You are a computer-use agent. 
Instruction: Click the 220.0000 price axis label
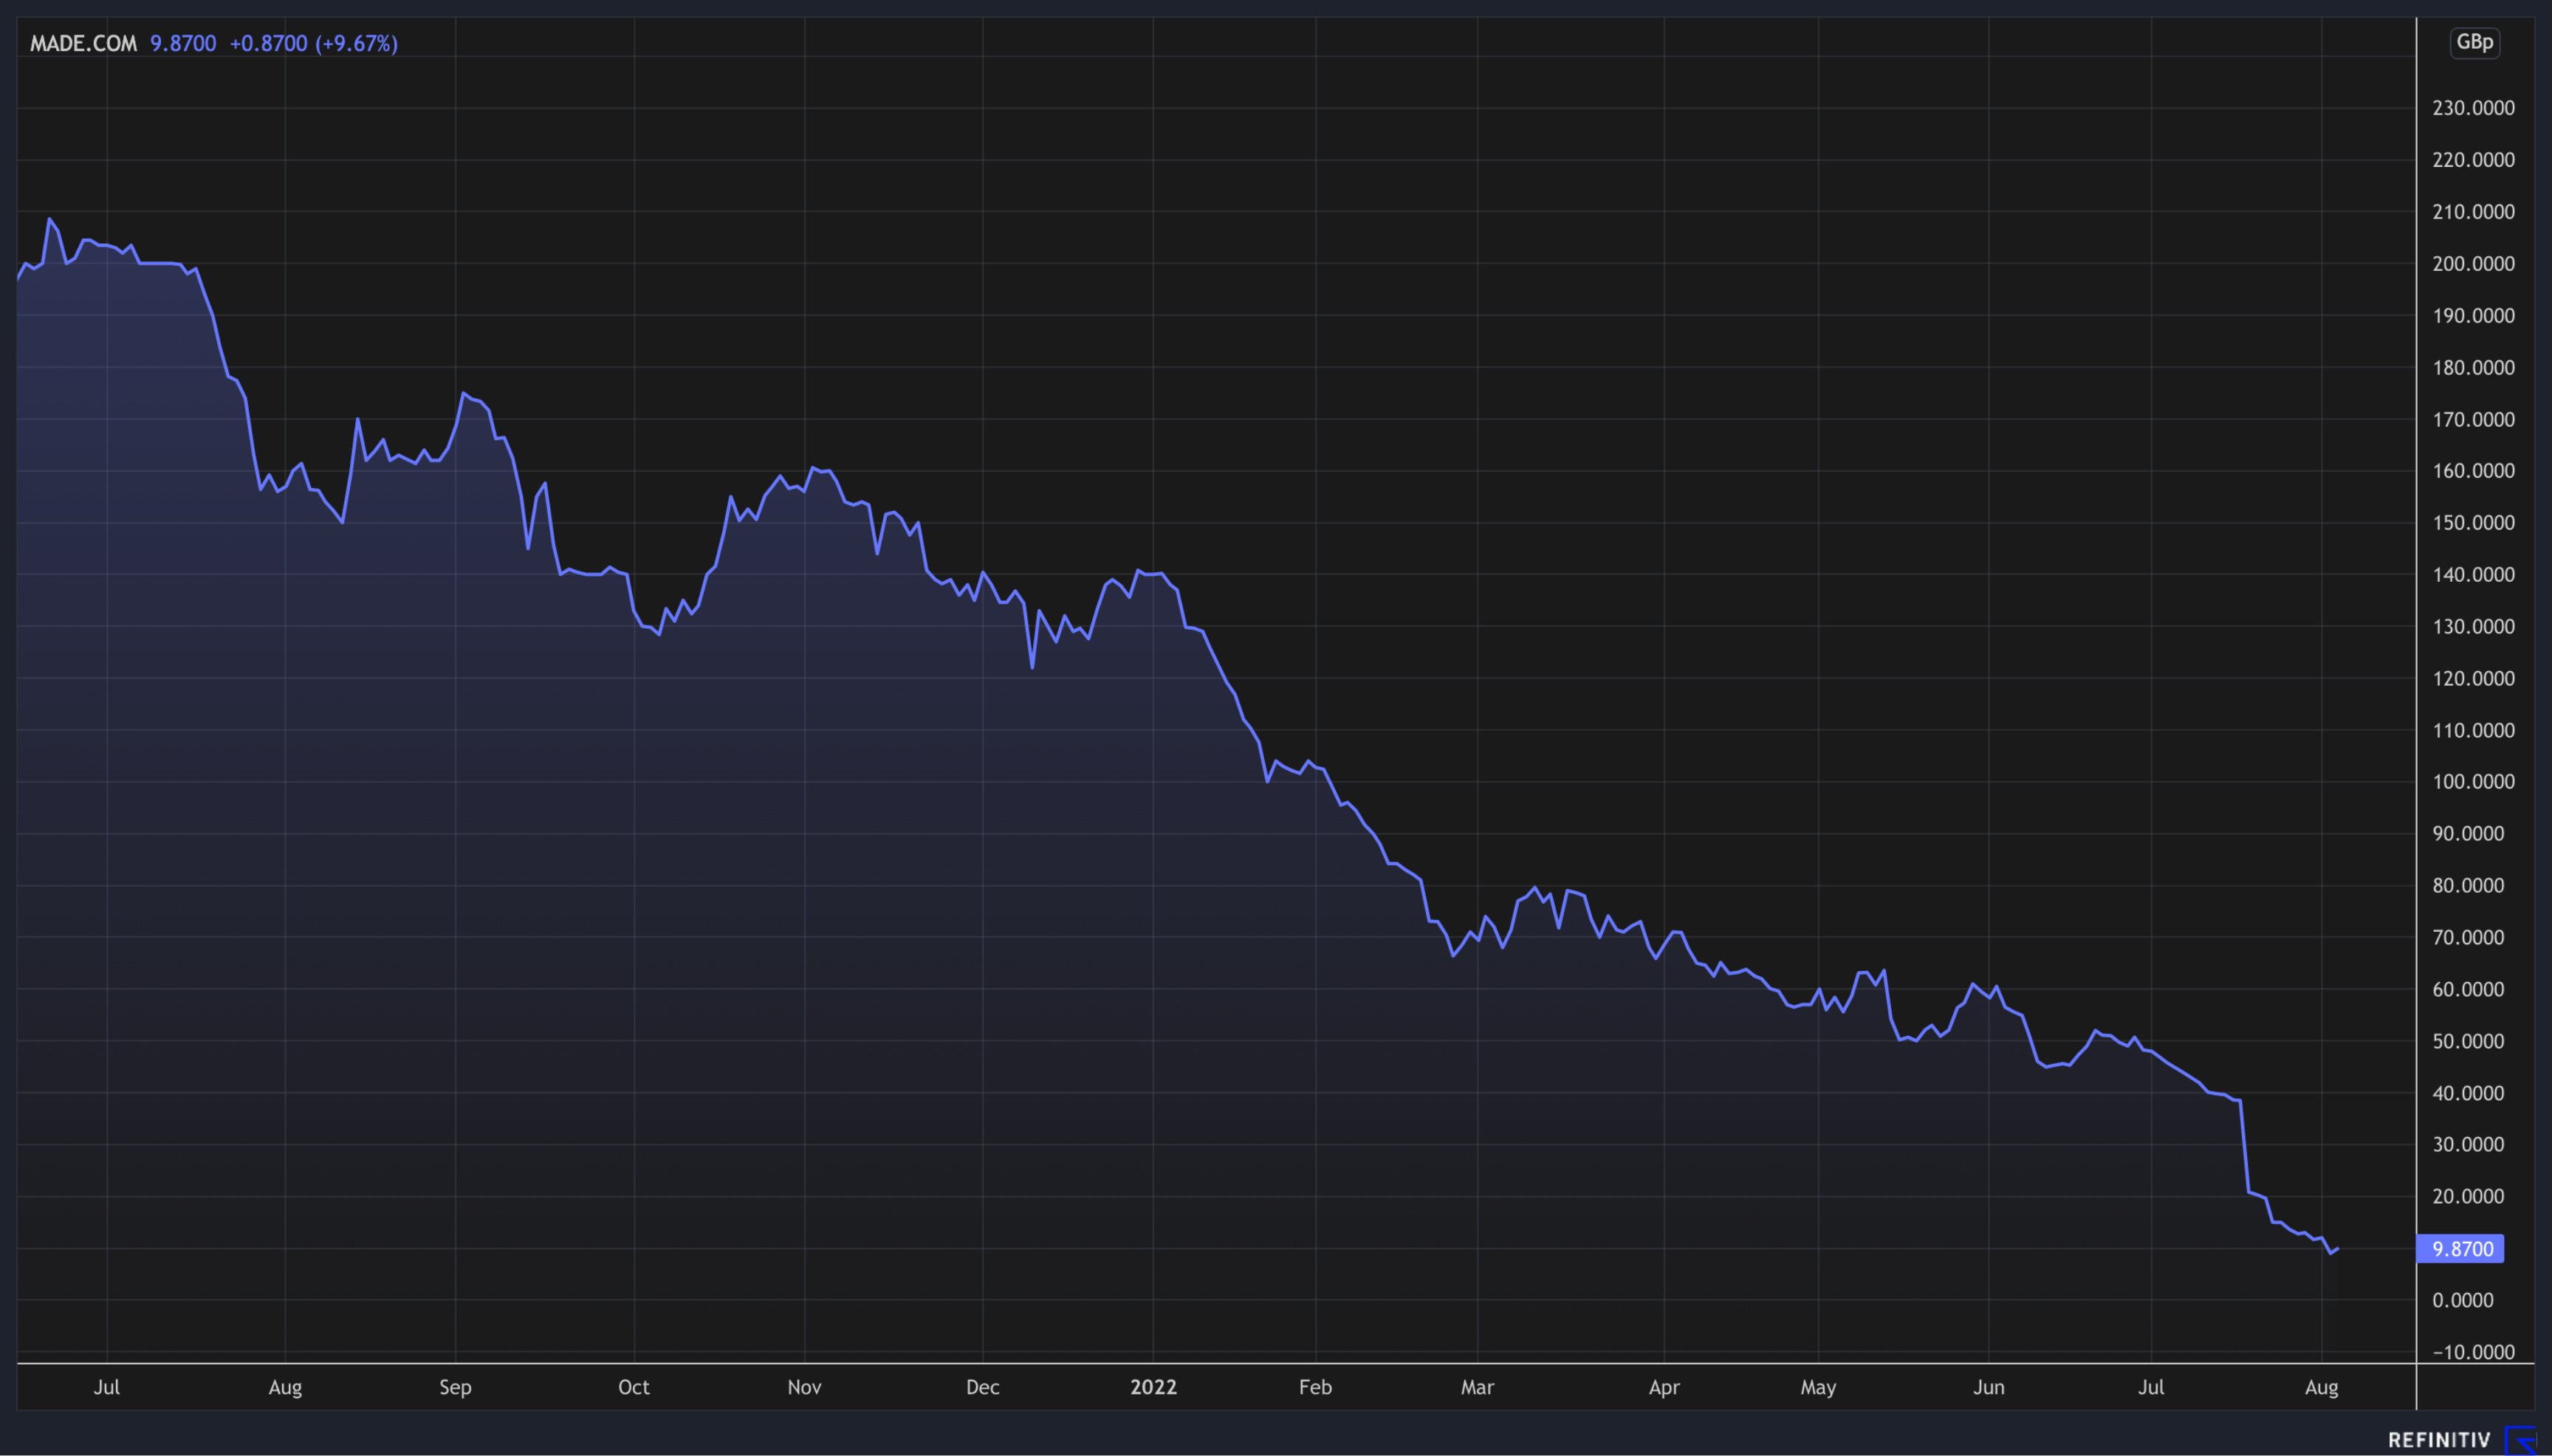(2473, 160)
